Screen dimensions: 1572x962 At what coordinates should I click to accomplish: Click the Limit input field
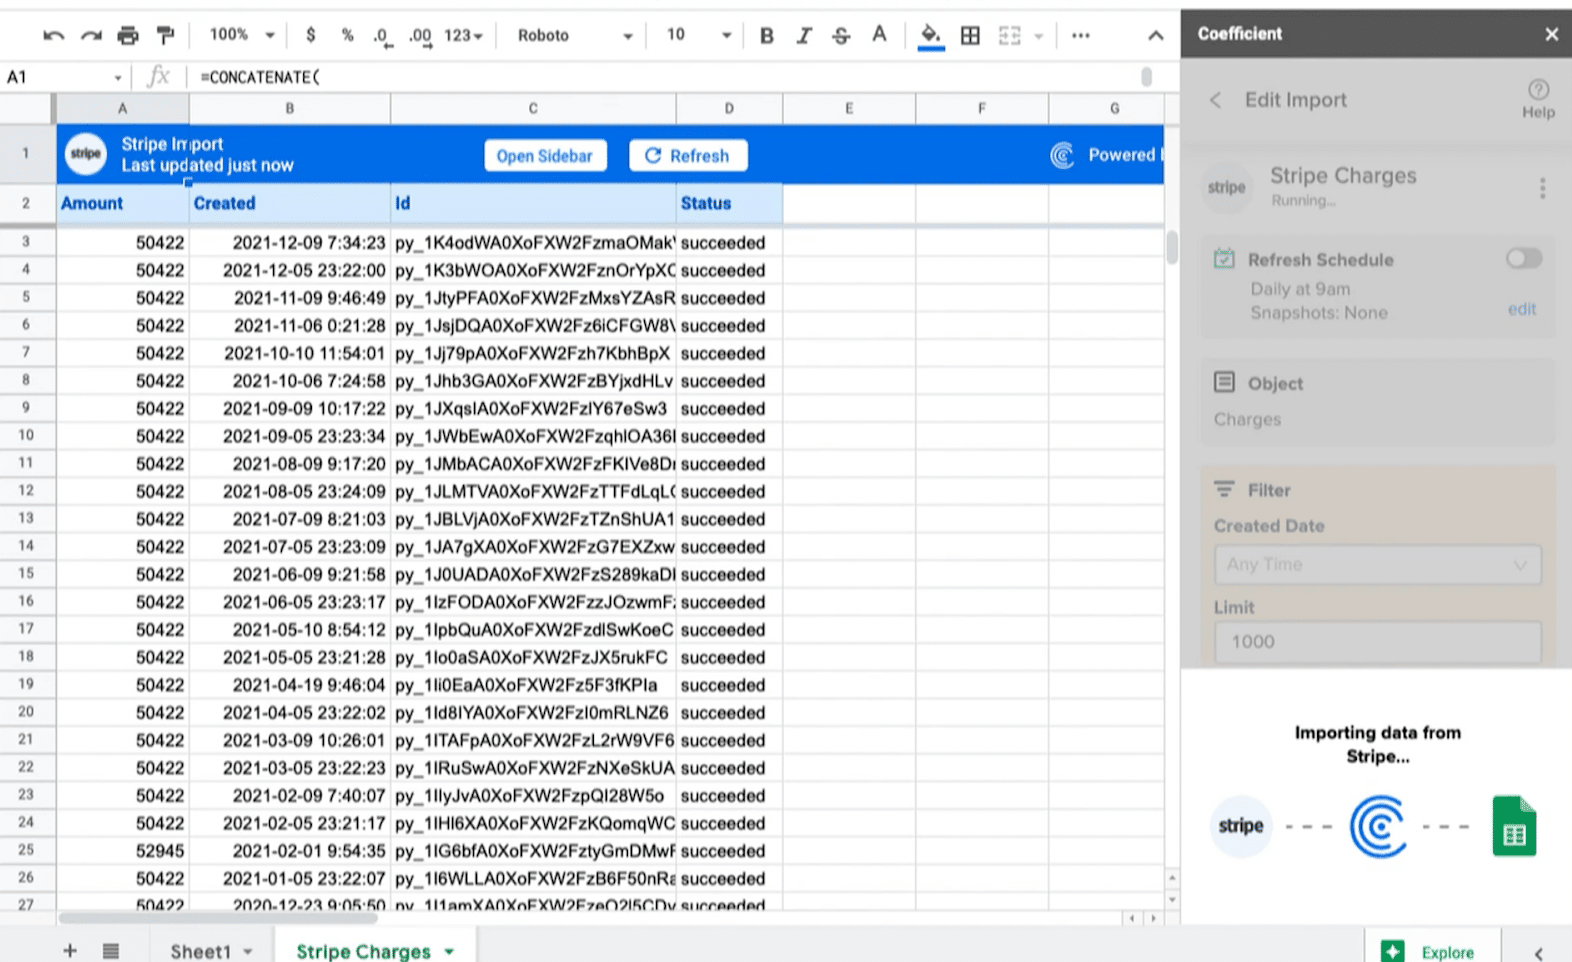point(1377,642)
